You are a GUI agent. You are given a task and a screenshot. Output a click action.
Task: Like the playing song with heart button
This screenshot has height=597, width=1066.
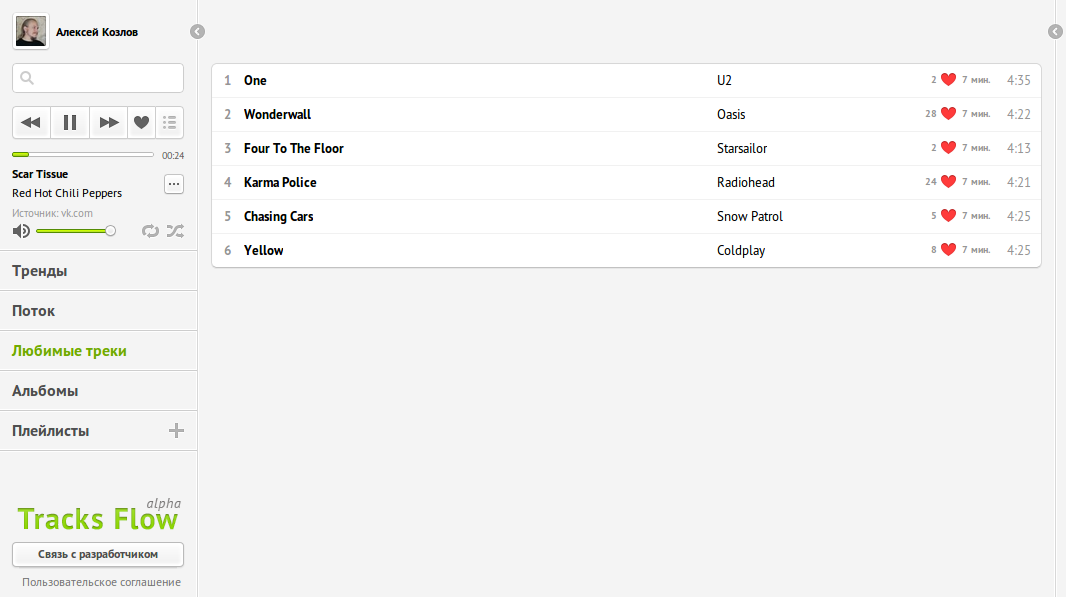click(141, 122)
